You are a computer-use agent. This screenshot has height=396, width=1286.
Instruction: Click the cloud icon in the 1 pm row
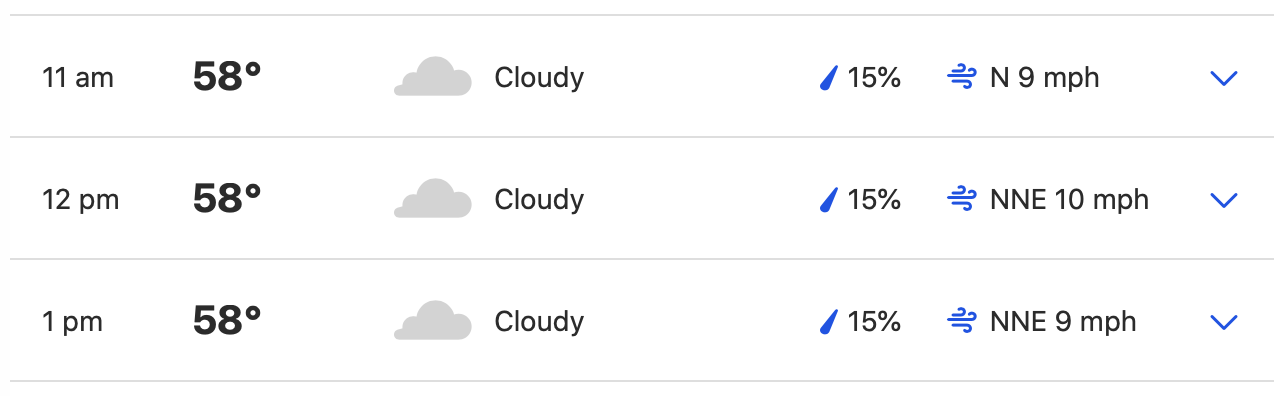click(x=433, y=321)
